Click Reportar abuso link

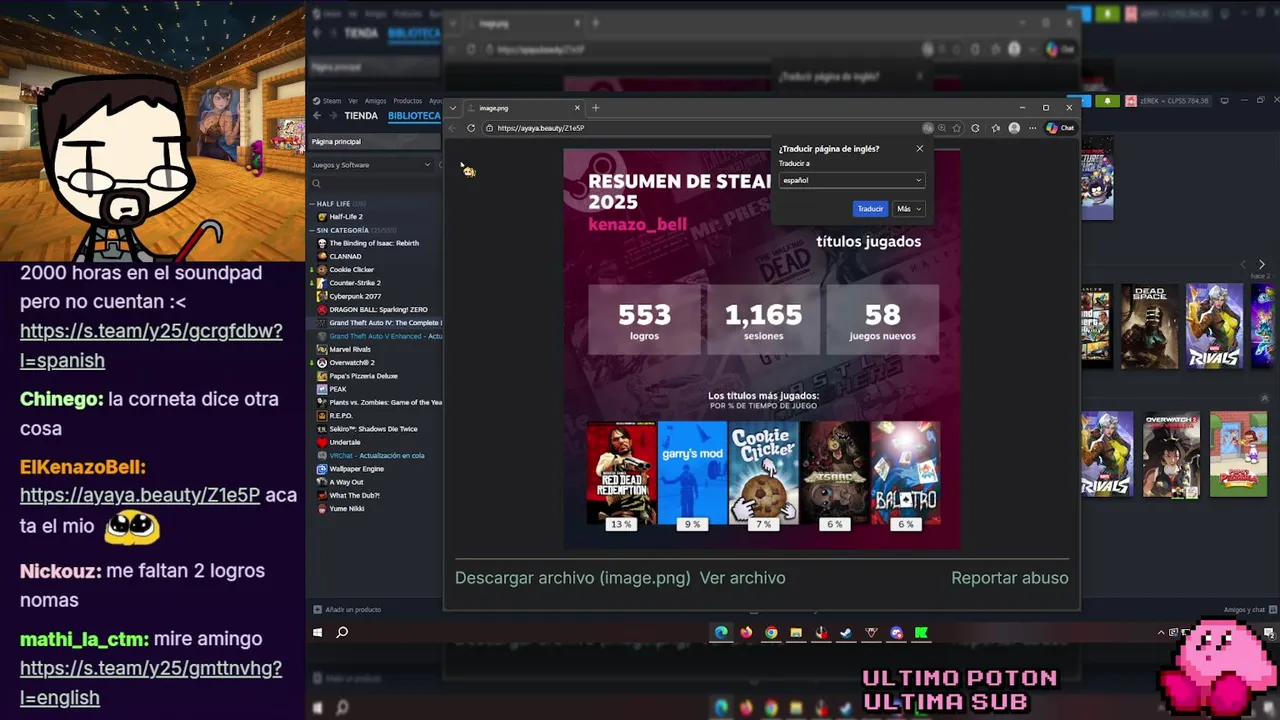[1010, 578]
